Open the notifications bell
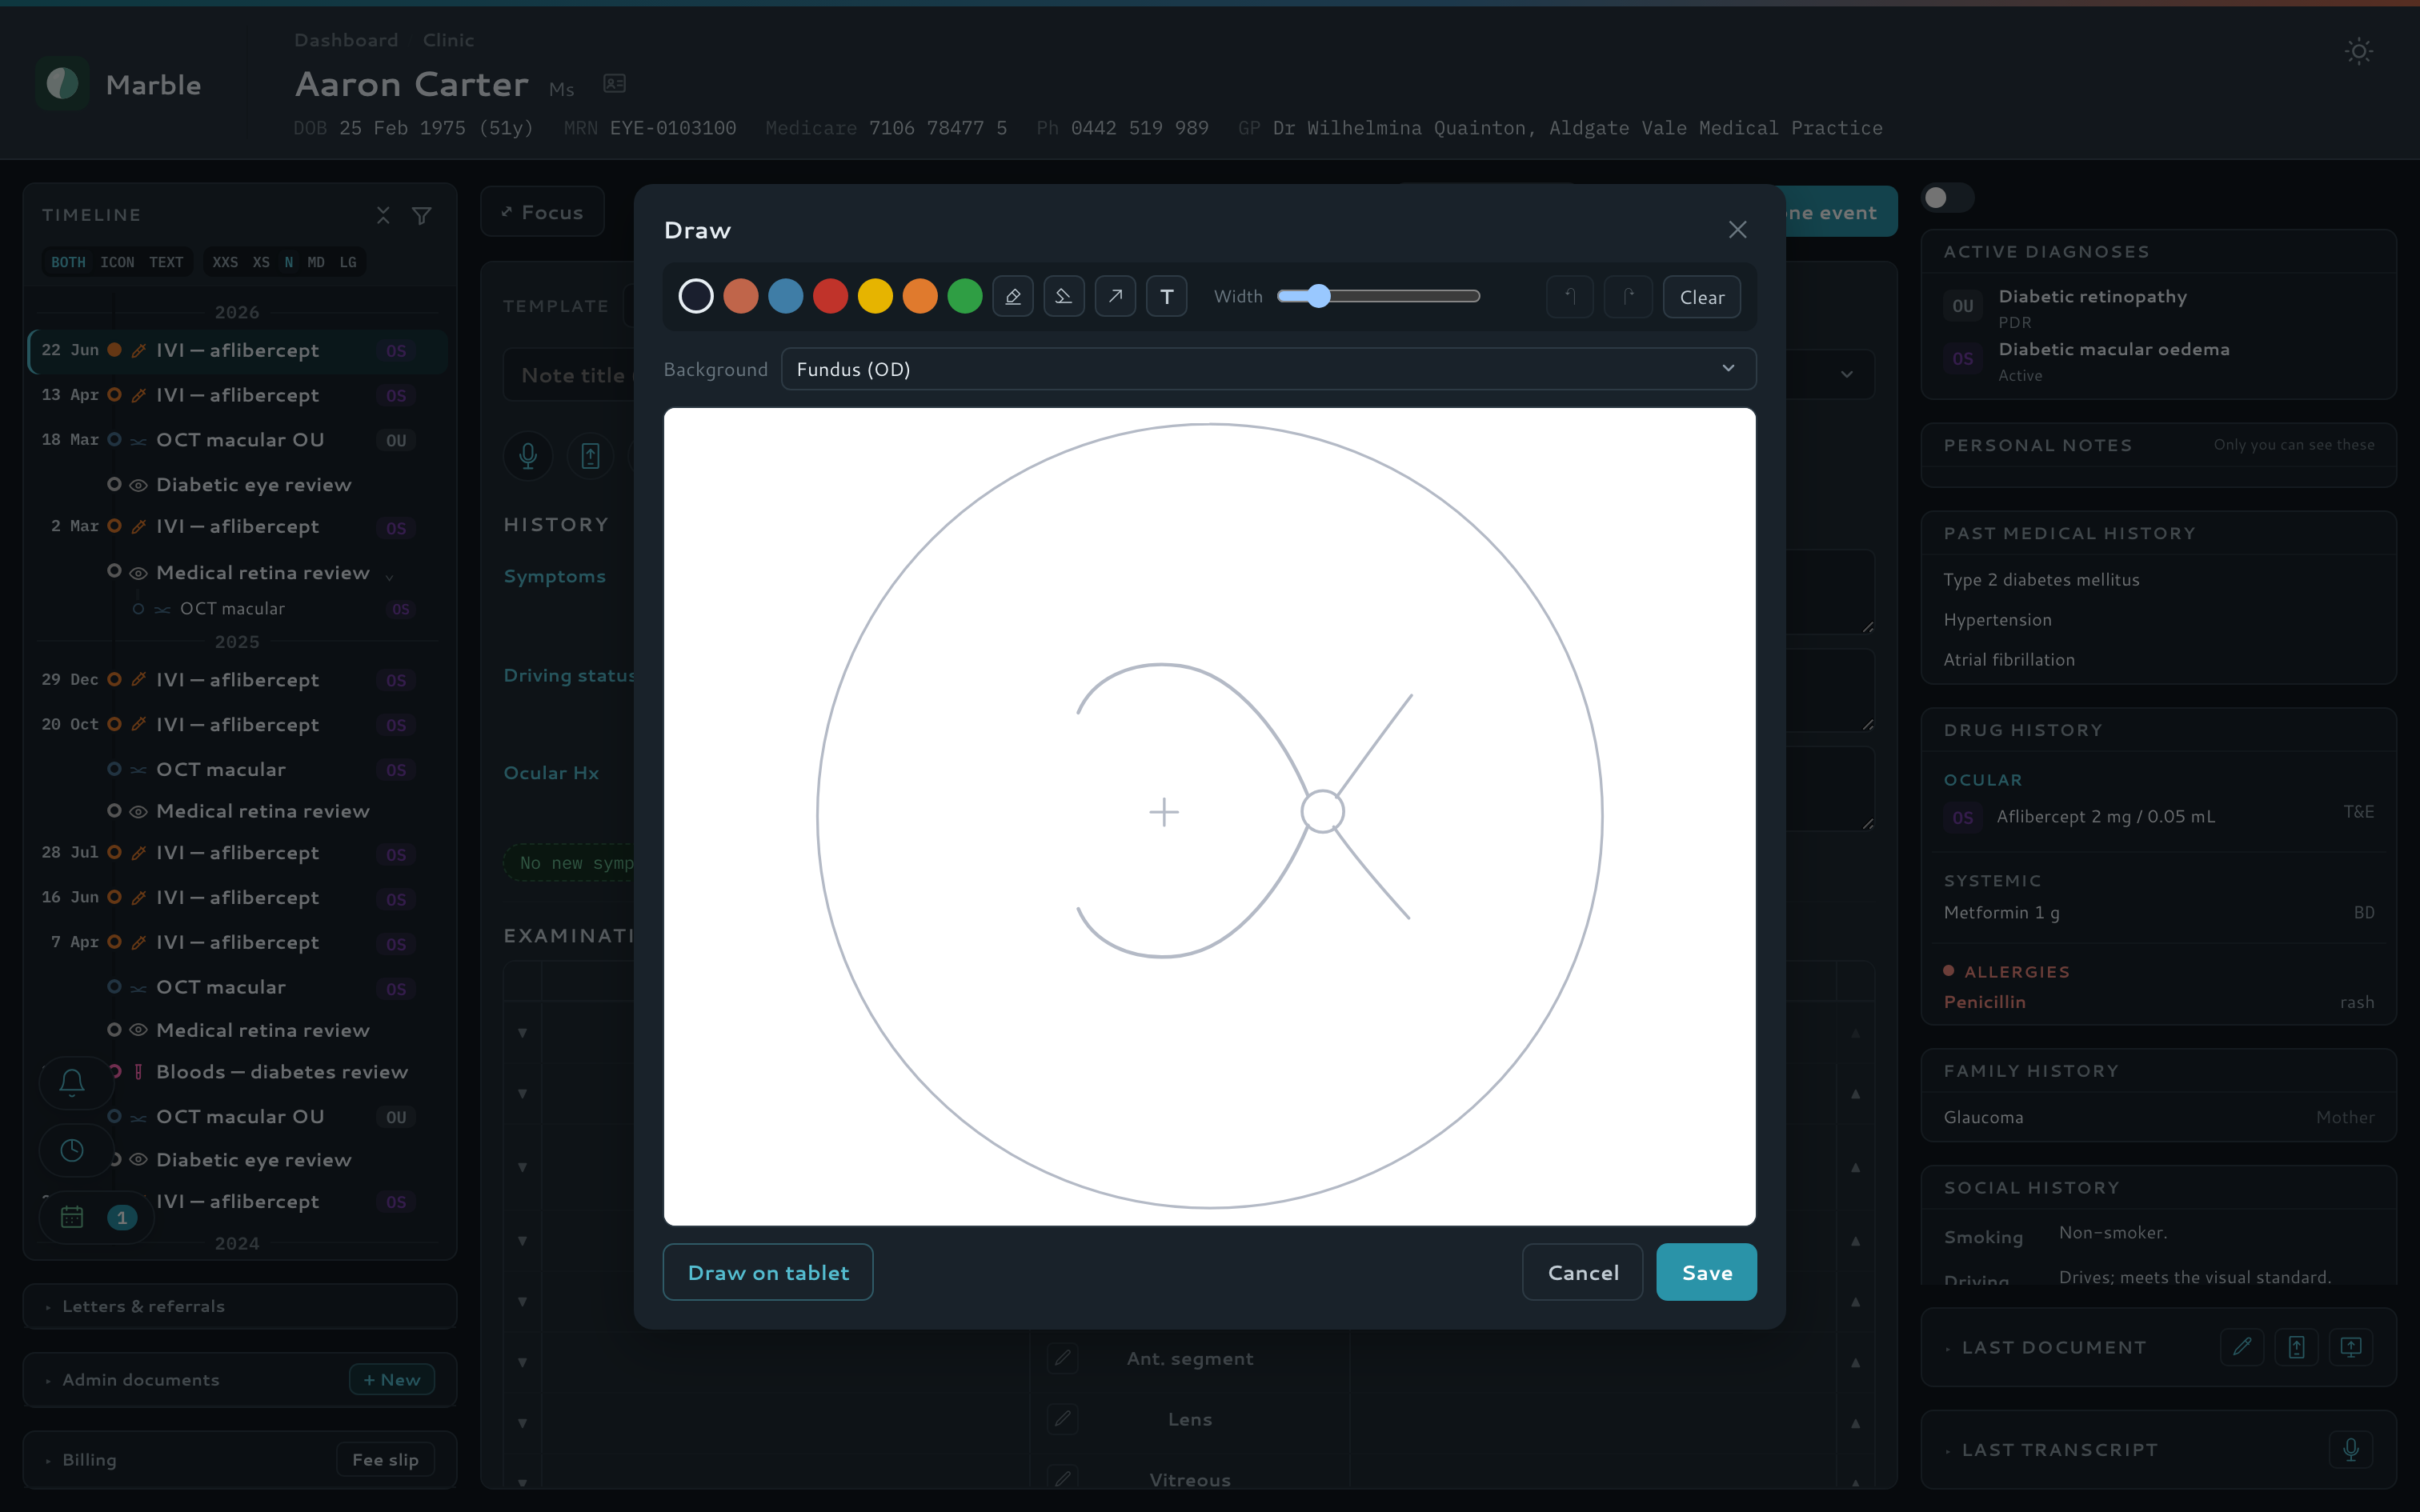Image resolution: width=2420 pixels, height=1512 pixels. coord(72,1082)
